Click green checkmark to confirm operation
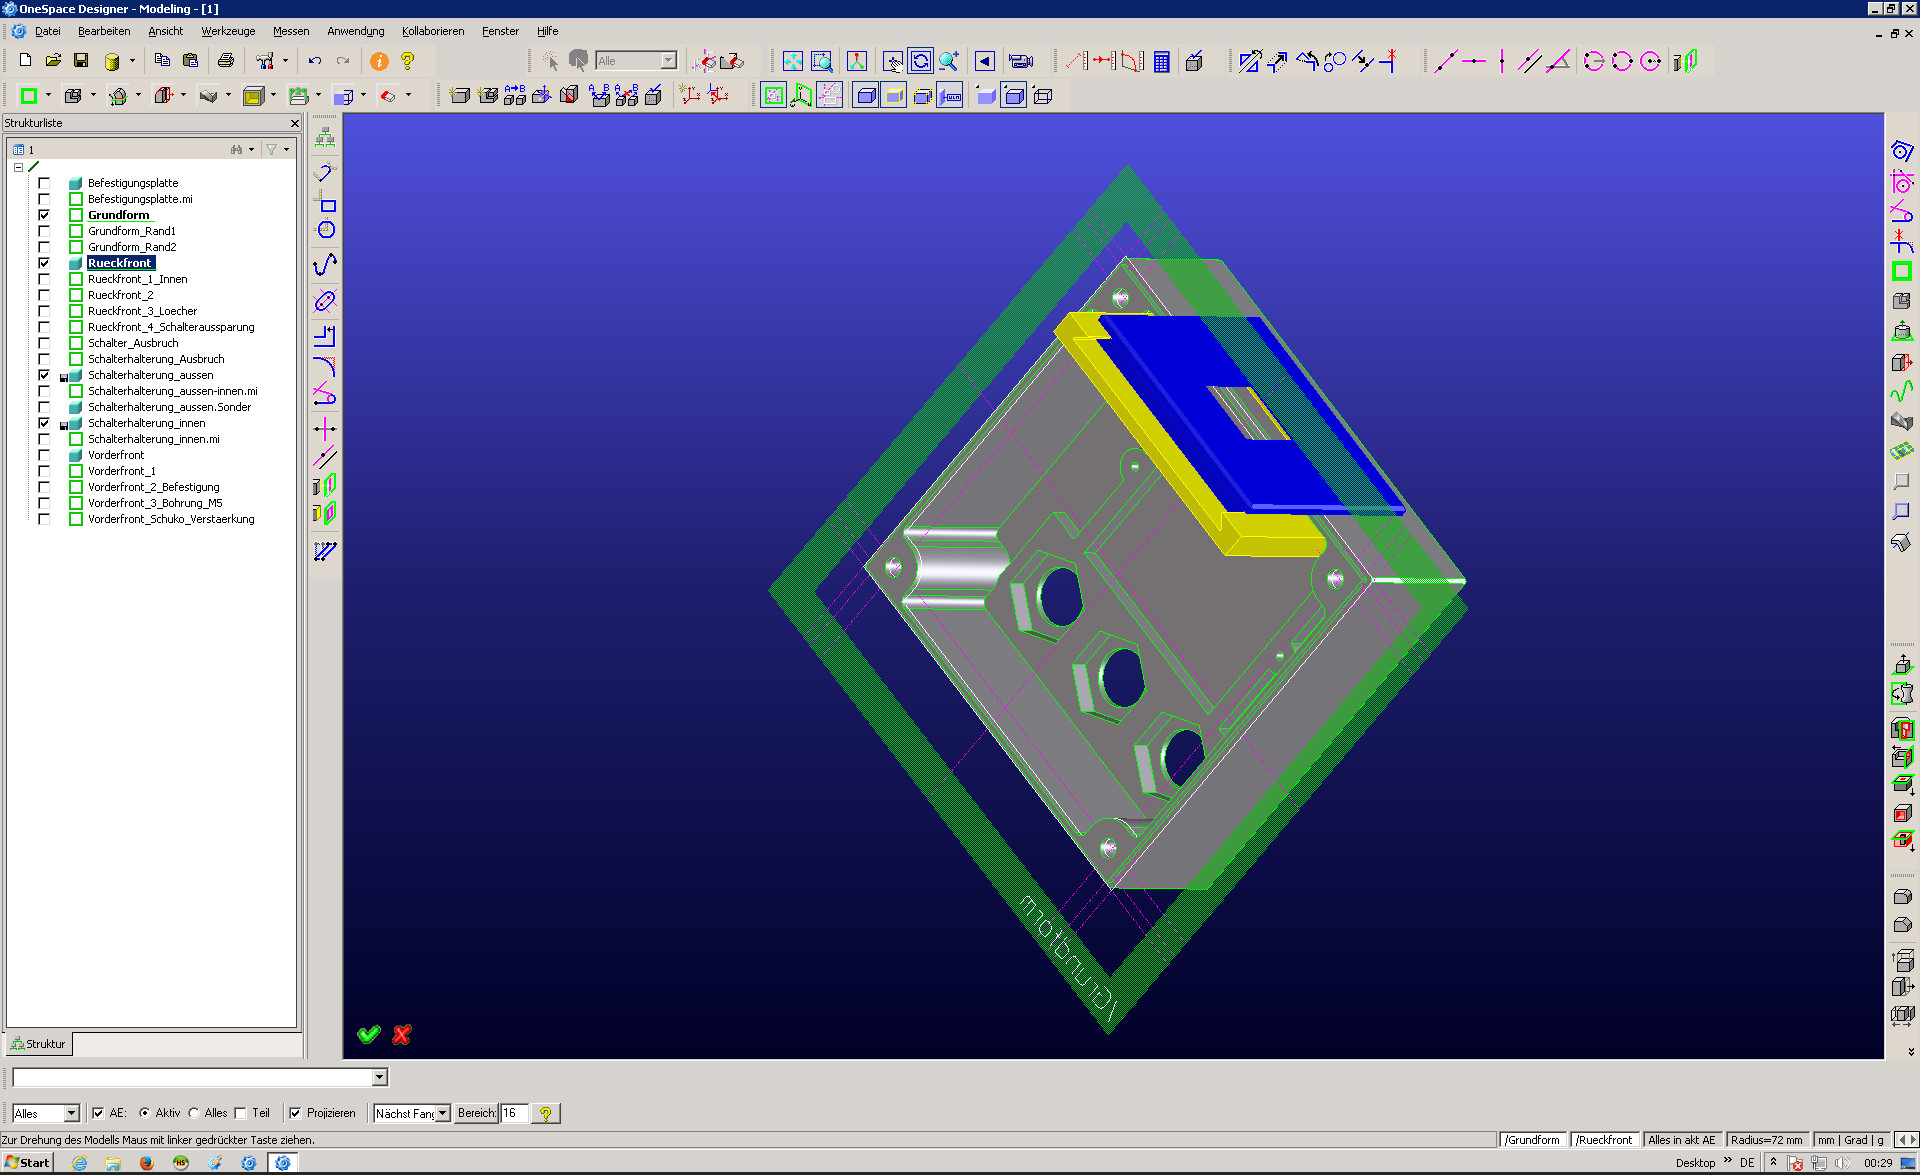The image size is (1920, 1175). [x=369, y=1034]
